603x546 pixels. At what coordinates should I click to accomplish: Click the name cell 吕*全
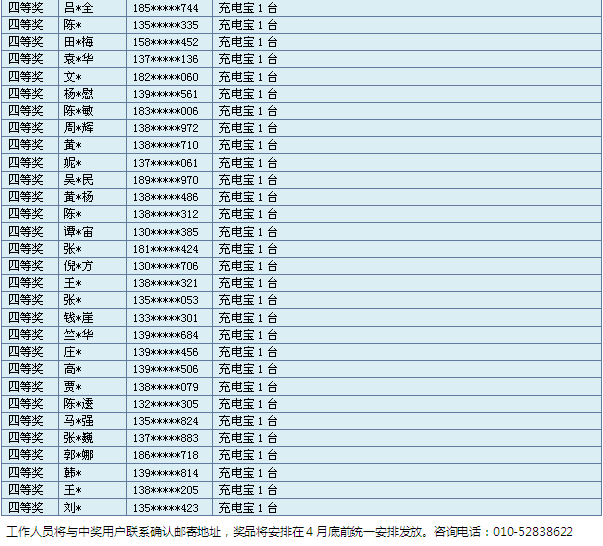(x=77, y=8)
